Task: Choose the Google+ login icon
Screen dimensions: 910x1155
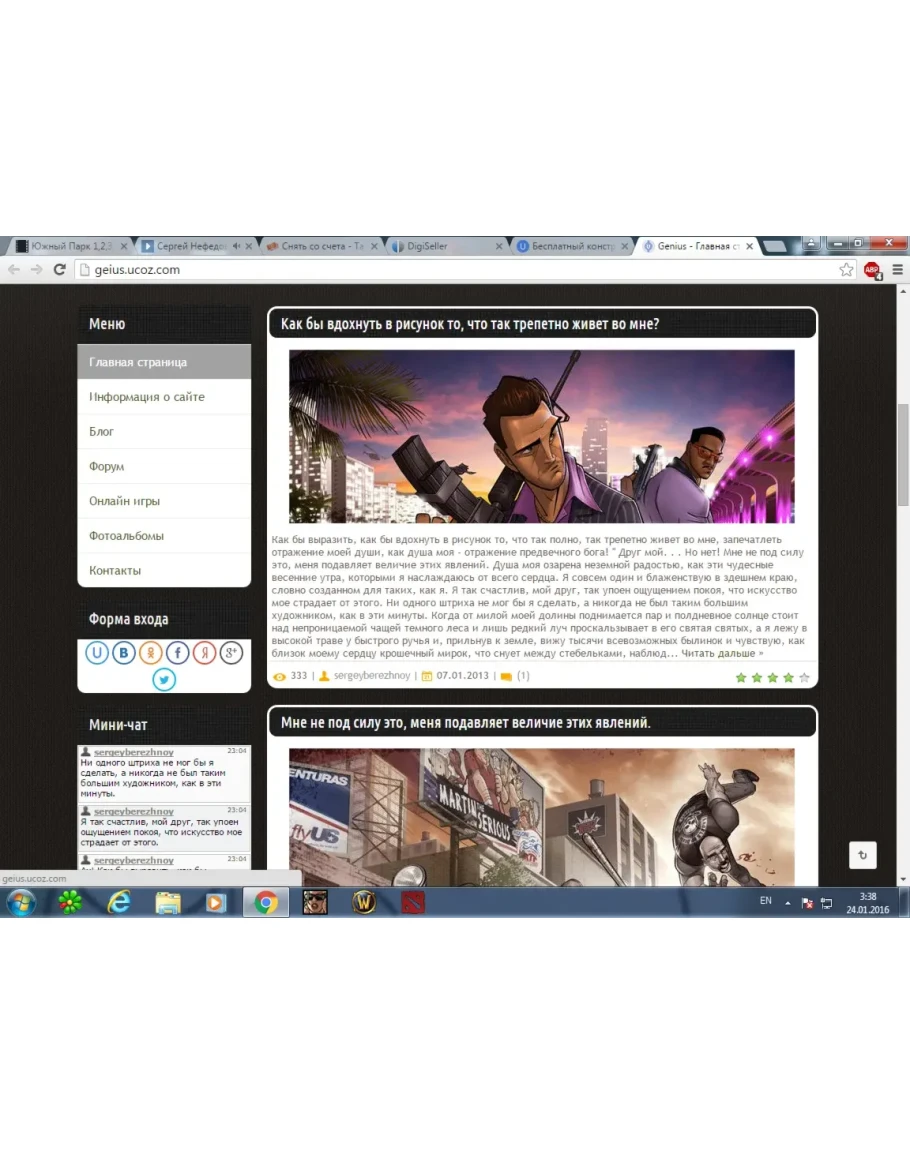Action: pos(231,653)
